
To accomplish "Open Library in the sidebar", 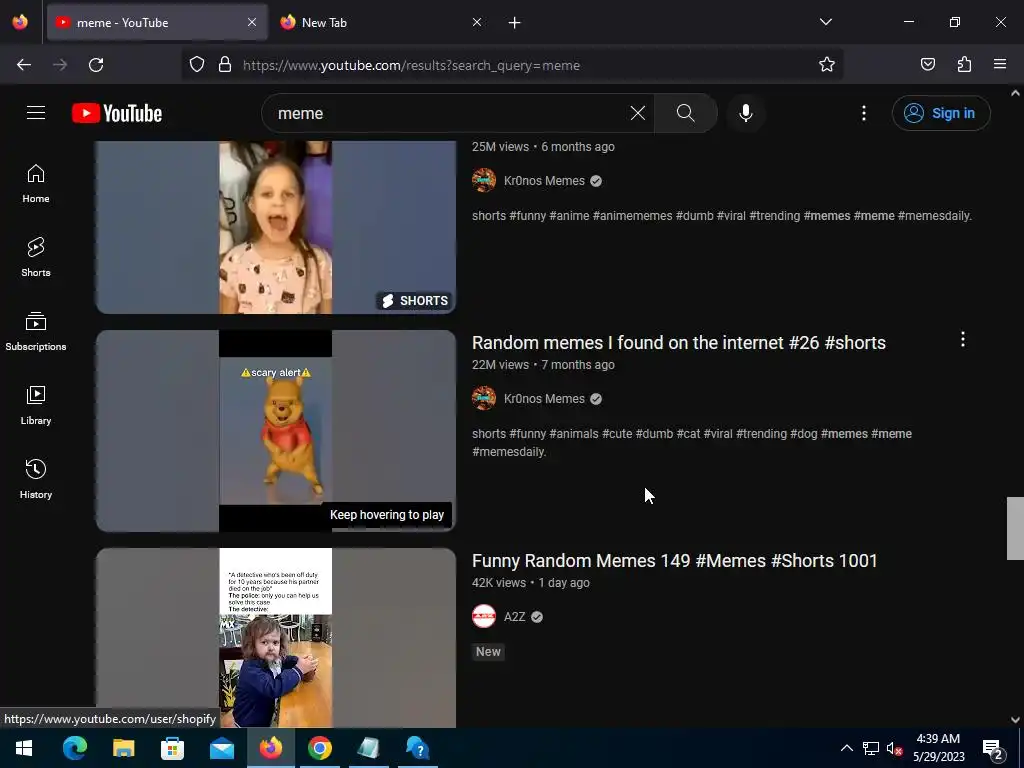I will tap(36, 405).
